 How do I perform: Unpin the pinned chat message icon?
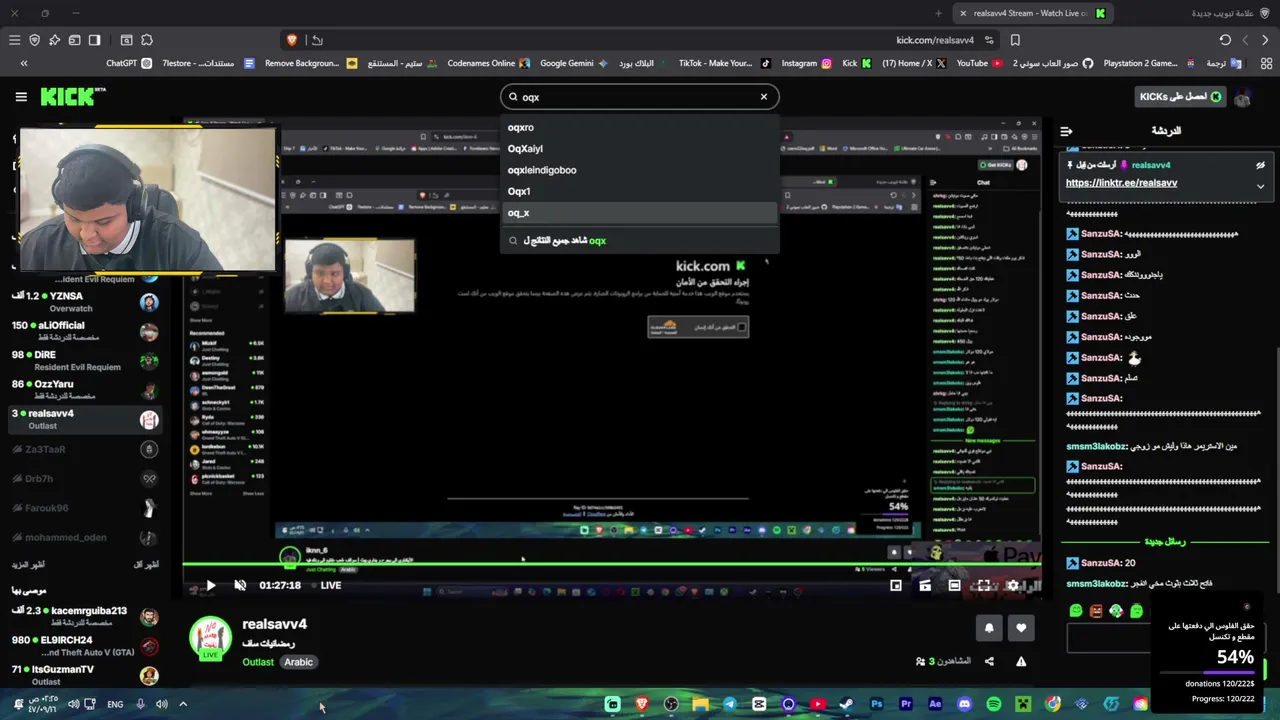click(1260, 165)
